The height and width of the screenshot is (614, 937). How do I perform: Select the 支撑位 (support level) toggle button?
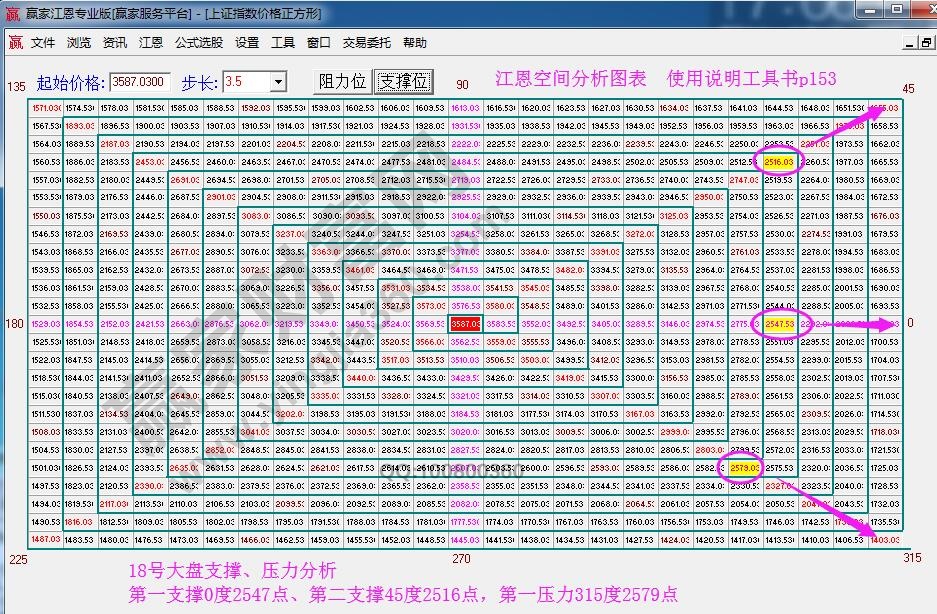tap(404, 80)
